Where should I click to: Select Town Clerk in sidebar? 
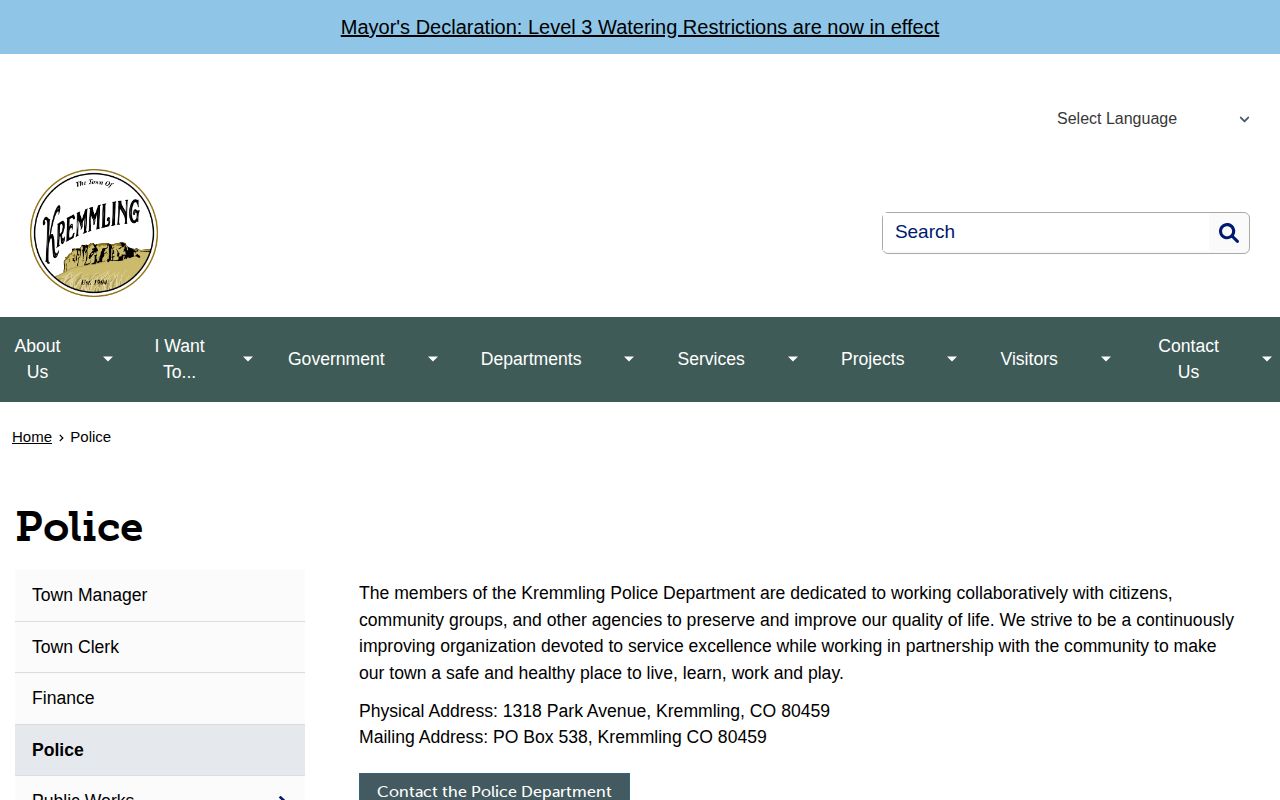[x=160, y=647]
